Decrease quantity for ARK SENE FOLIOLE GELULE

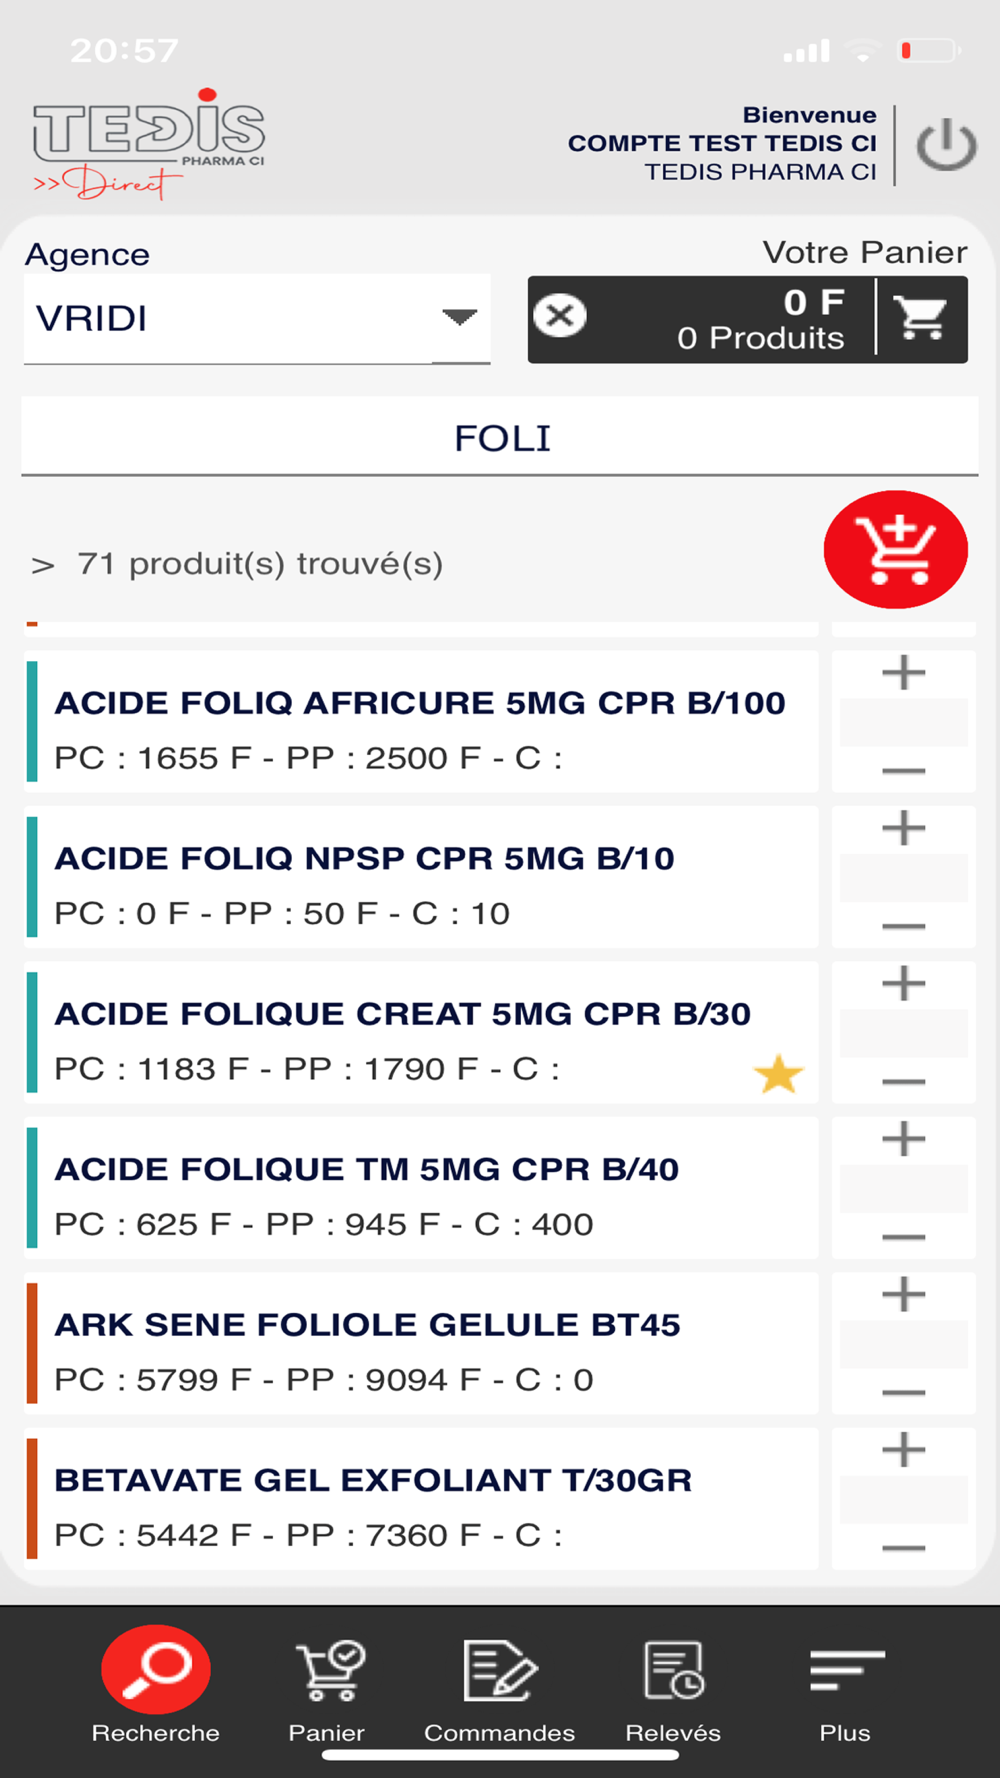point(903,1392)
